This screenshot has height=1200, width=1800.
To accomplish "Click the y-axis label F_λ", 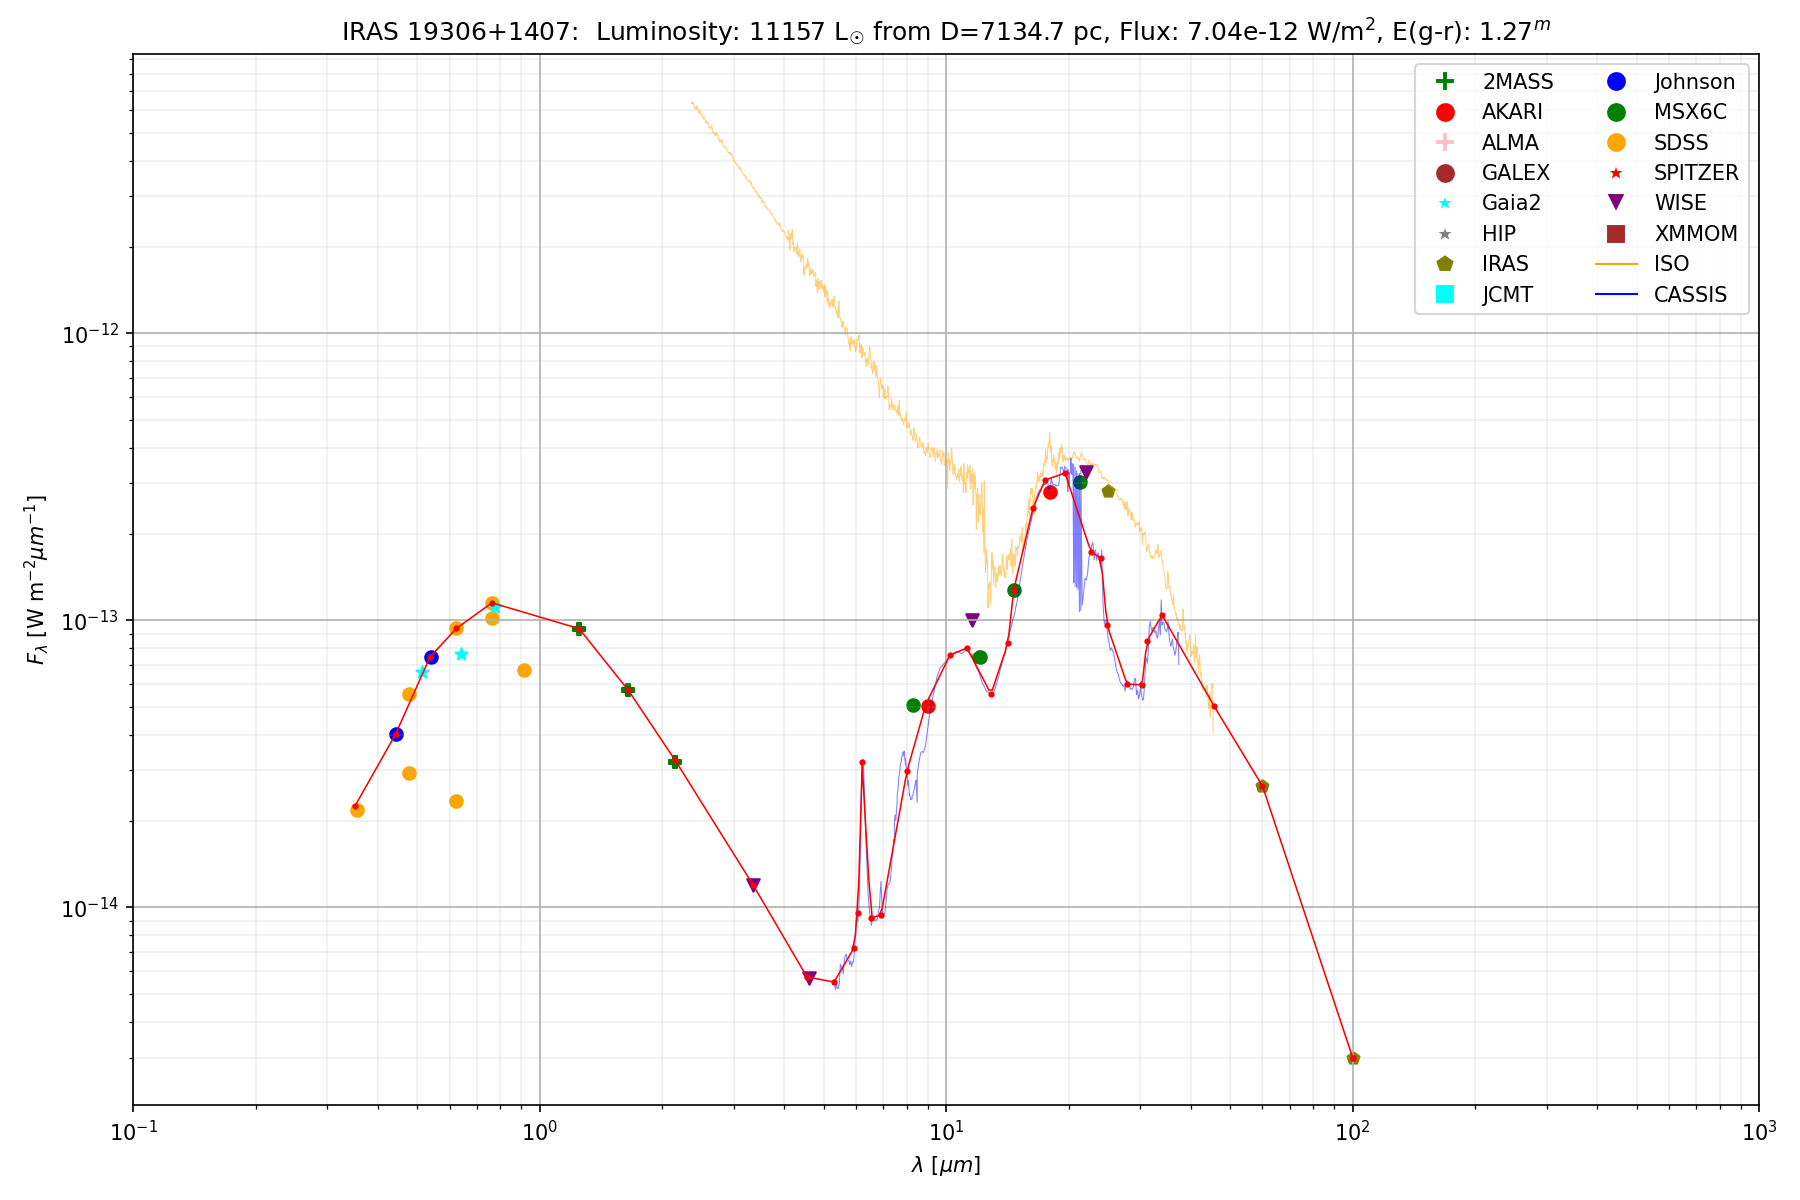I will point(37,580).
